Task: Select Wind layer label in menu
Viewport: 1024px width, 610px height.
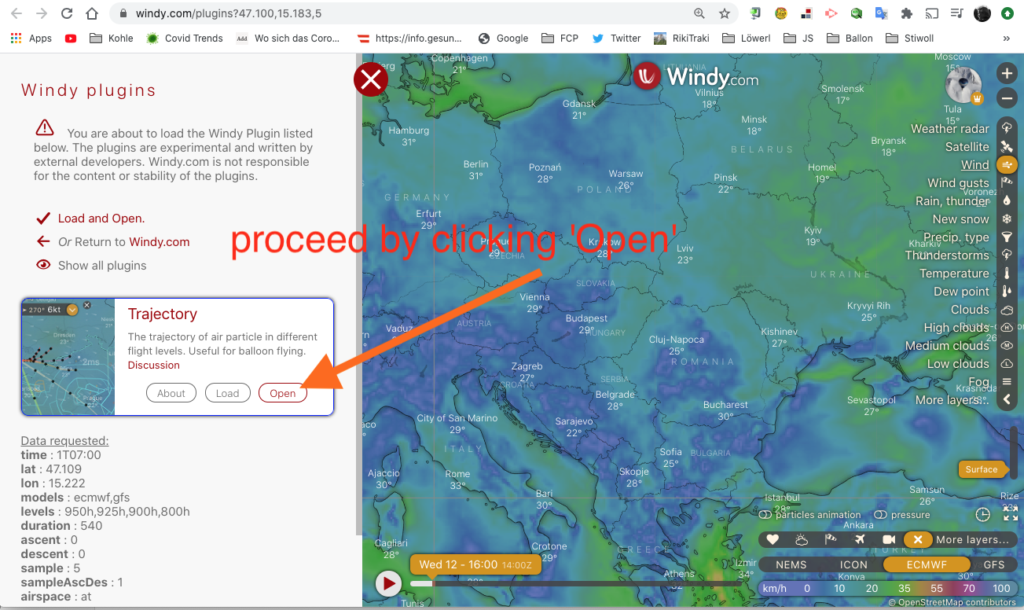Action: coord(974,165)
